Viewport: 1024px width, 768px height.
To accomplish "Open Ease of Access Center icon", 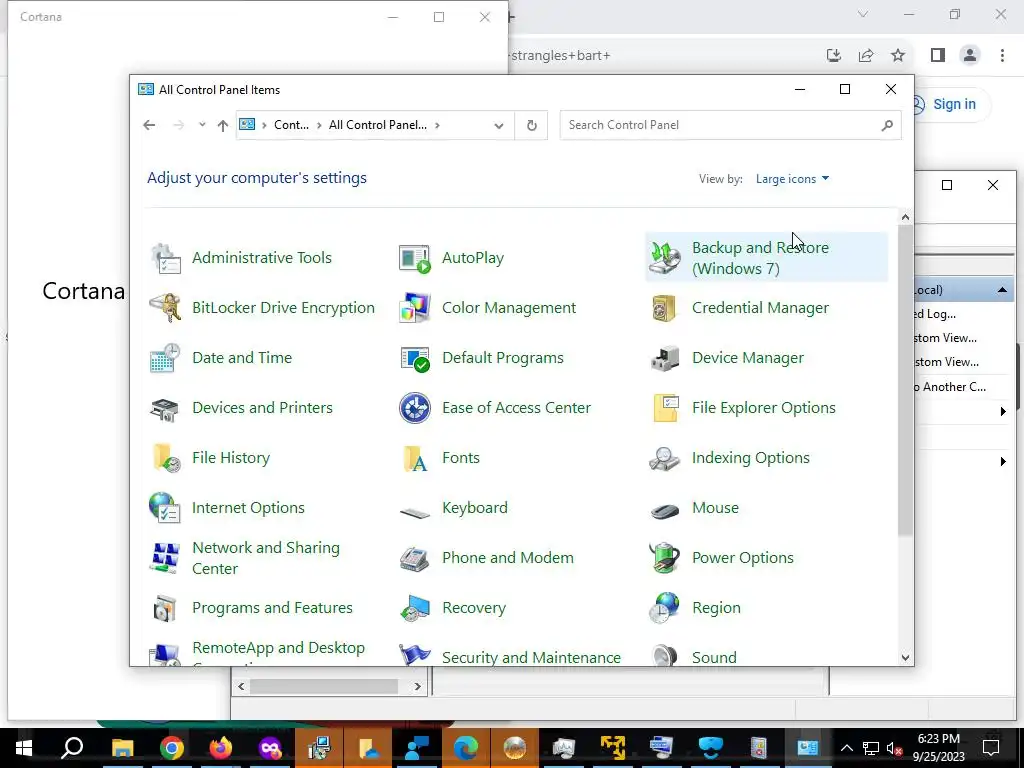I will click(x=415, y=408).
